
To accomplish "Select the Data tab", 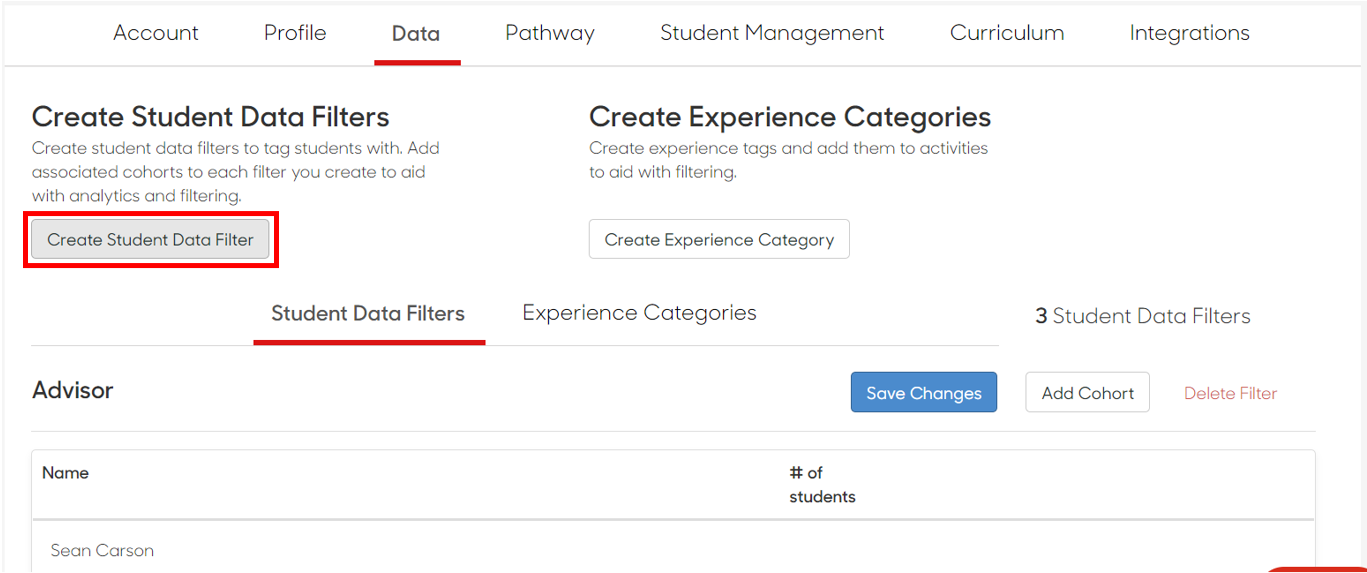I will click(416, 34).
